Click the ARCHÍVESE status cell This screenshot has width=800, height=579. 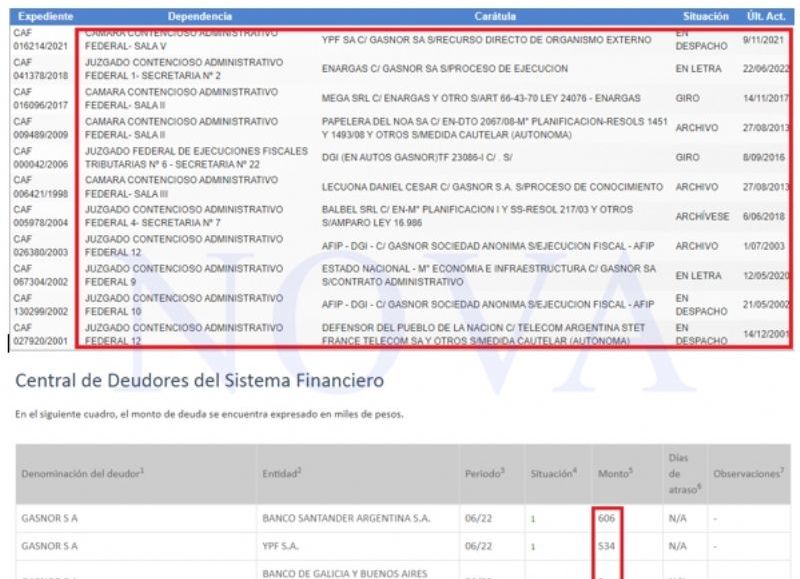(702, 217)
